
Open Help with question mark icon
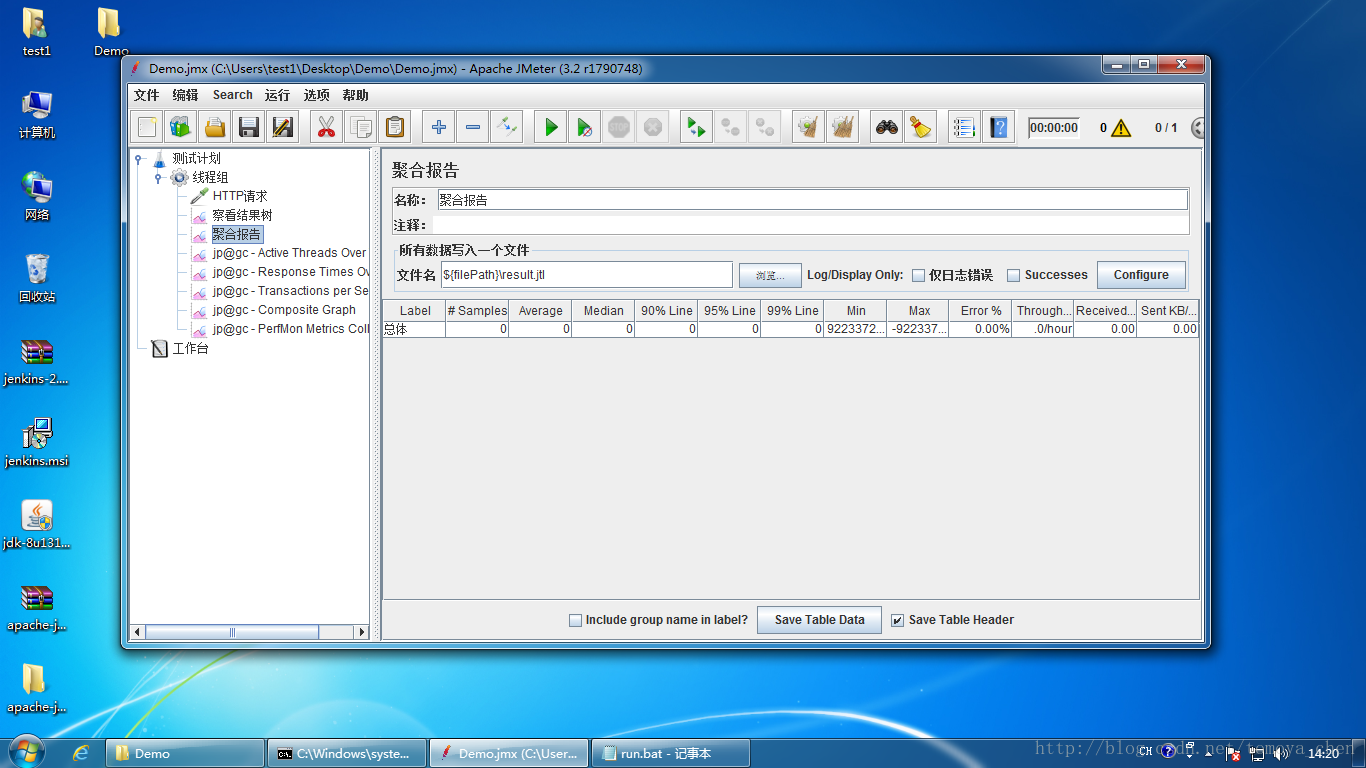coord(998,127)
